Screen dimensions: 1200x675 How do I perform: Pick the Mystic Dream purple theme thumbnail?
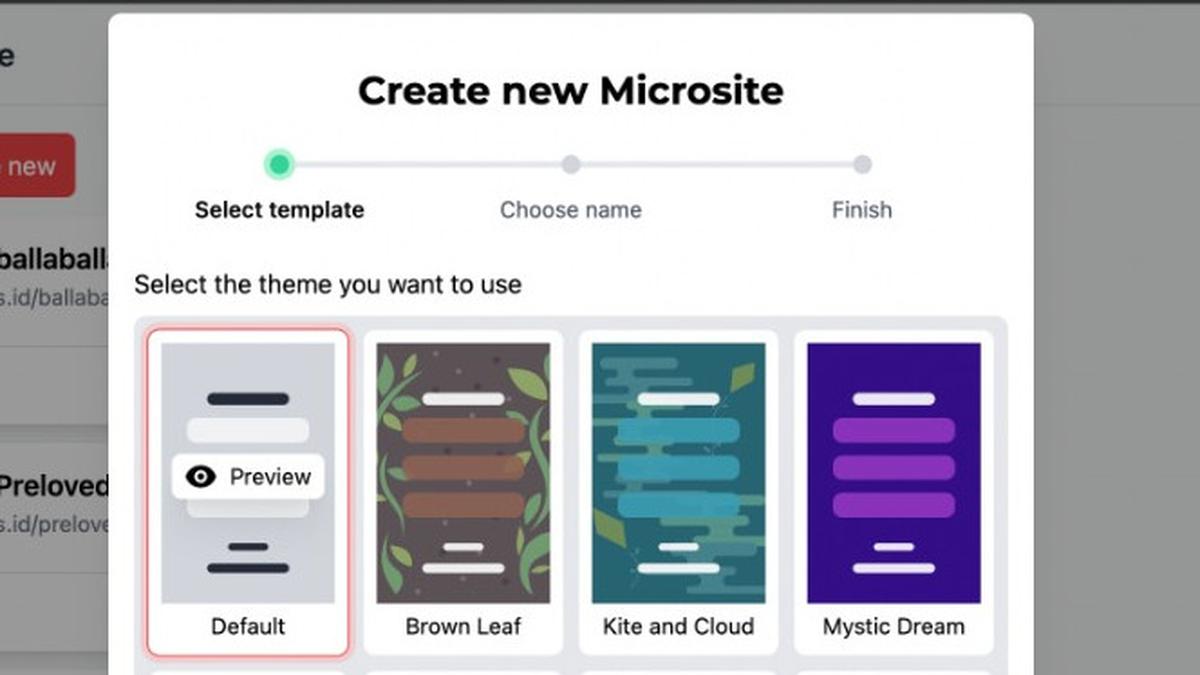click(x=893, y=473)
